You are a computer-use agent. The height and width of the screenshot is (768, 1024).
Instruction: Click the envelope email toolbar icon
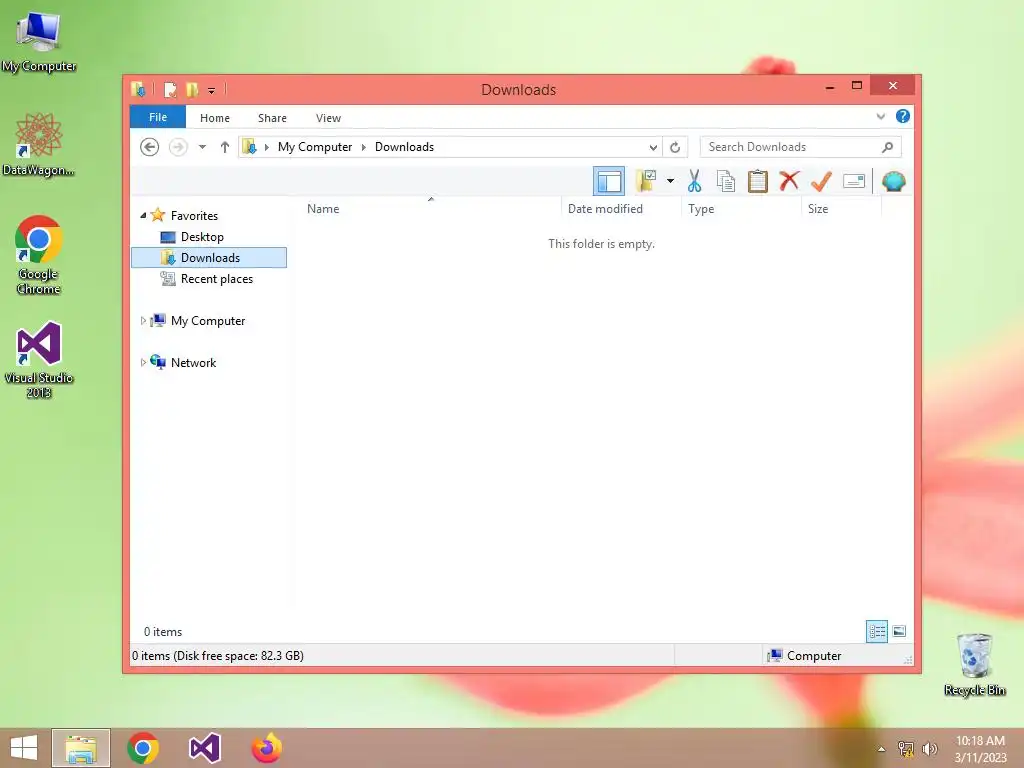point(854,181)
